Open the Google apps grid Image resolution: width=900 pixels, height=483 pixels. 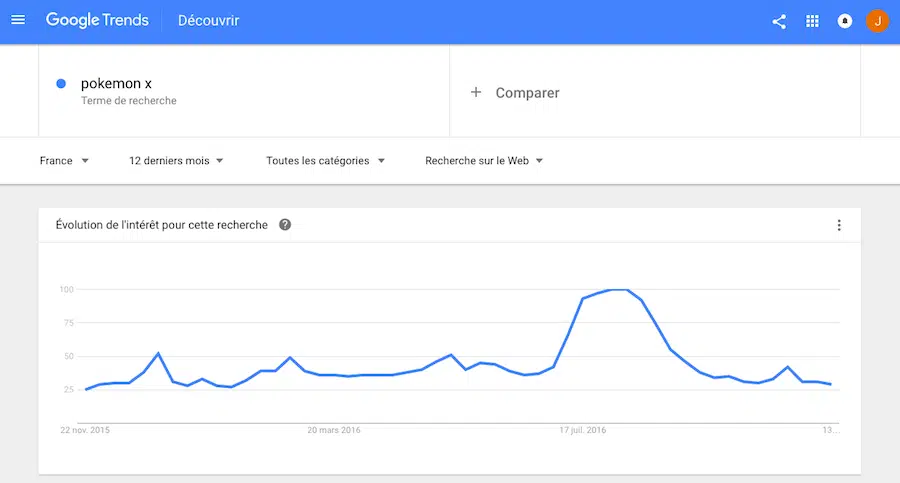[x=812, y=21]
